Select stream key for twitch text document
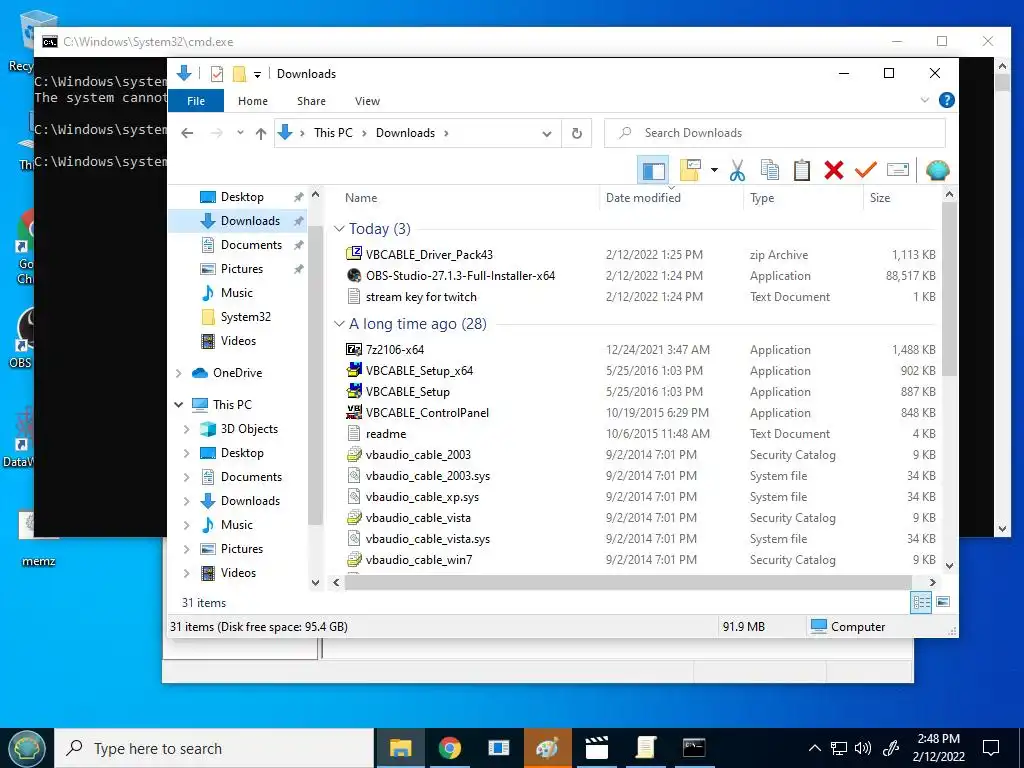This screenshot has height=768, width=1024. click(421, 296)
